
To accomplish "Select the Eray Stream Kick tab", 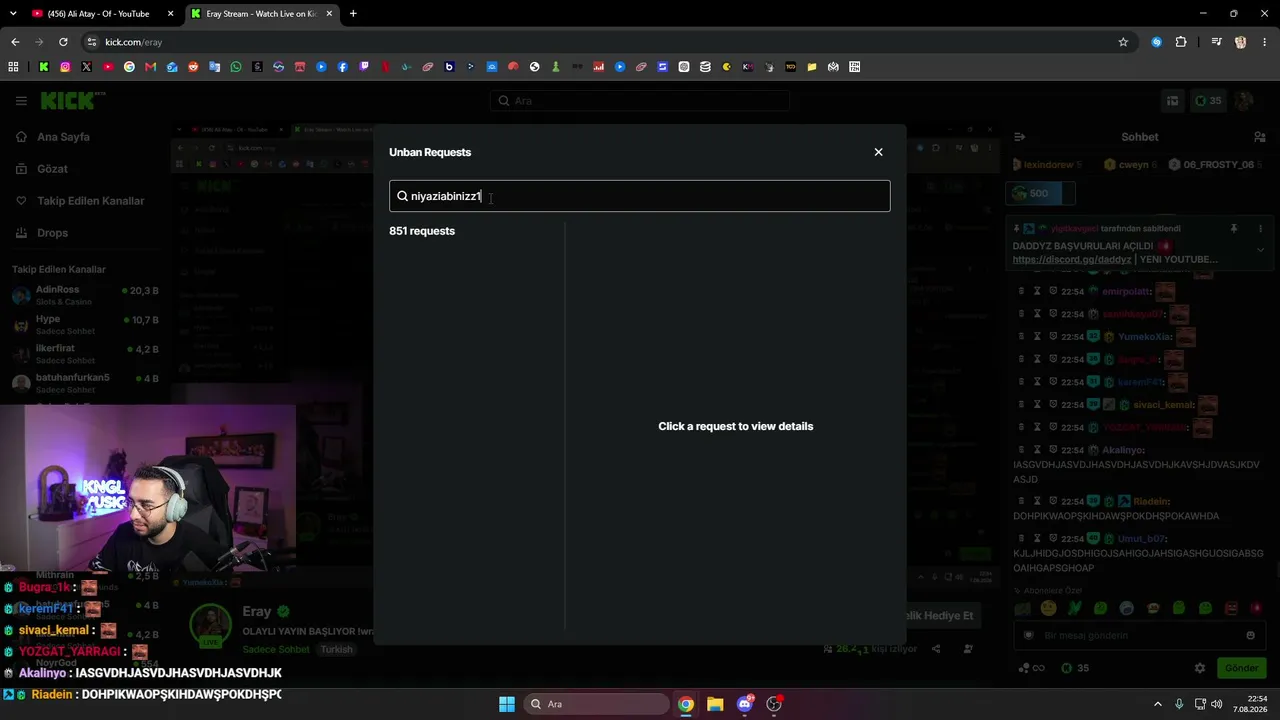I will coord(261,14).
